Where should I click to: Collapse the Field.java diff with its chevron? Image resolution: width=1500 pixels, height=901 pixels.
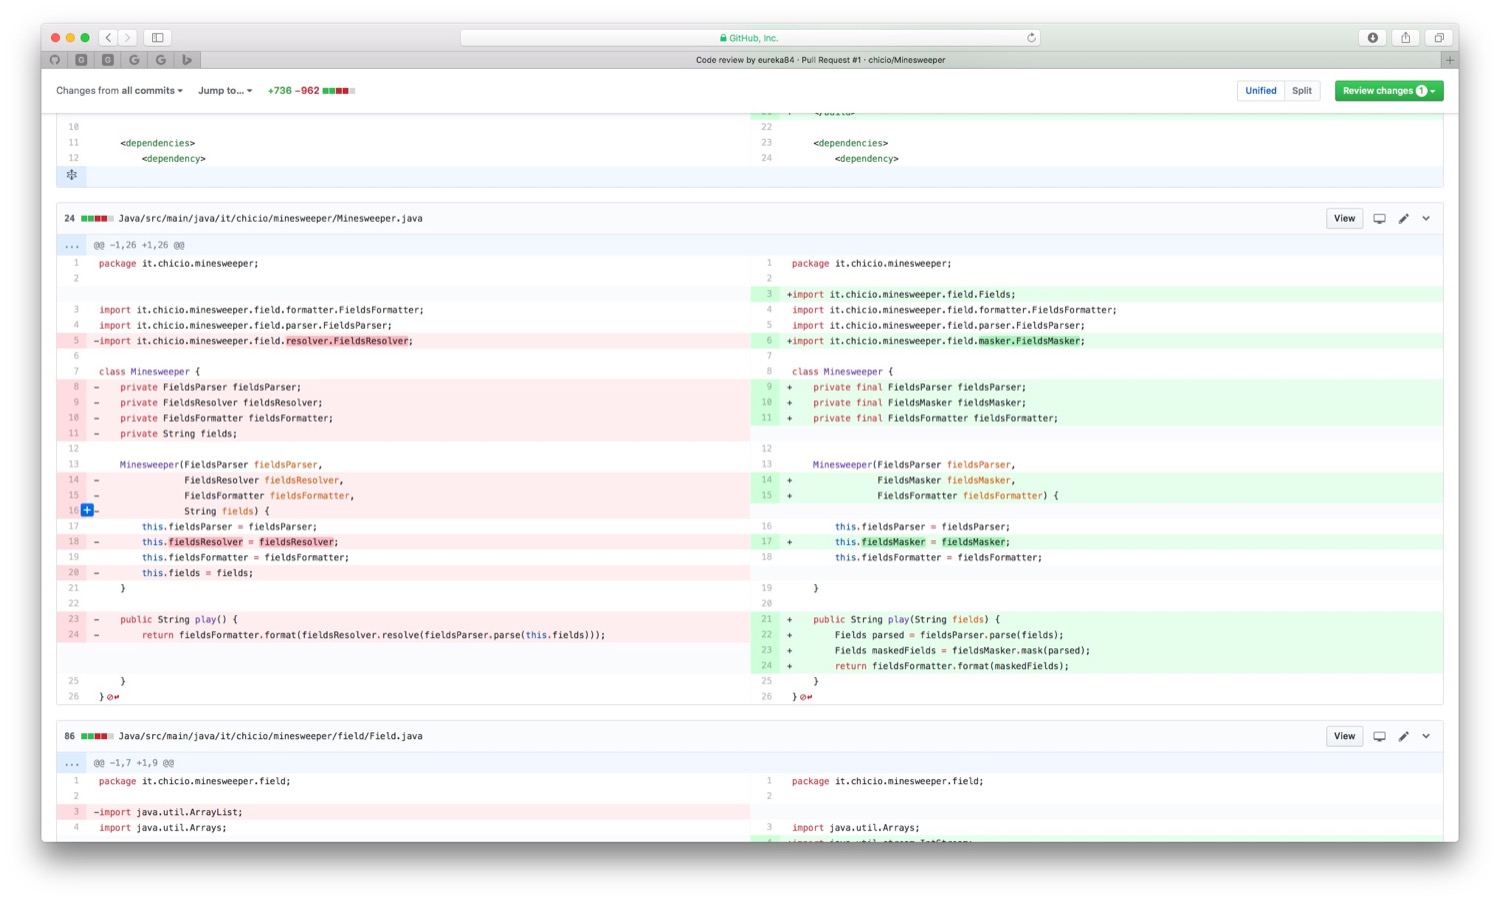(x=1426, y=736)
